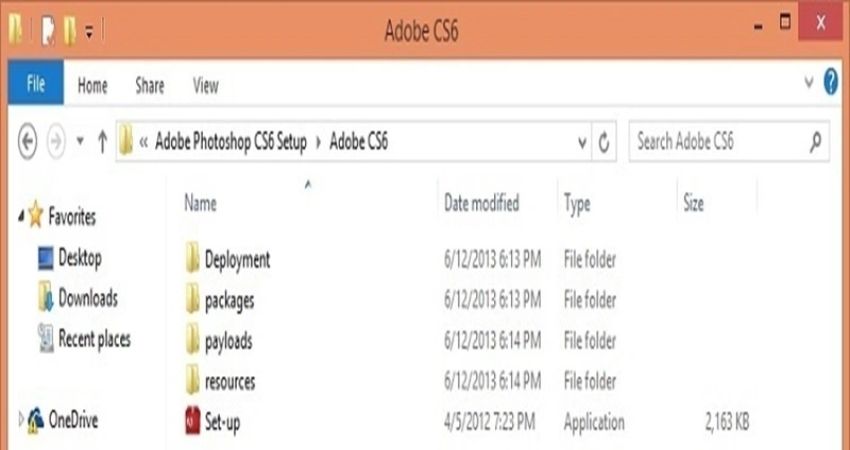Open the Recent locations dropdown arrow
The image size is (850, 450).
(x=80, y=142)
